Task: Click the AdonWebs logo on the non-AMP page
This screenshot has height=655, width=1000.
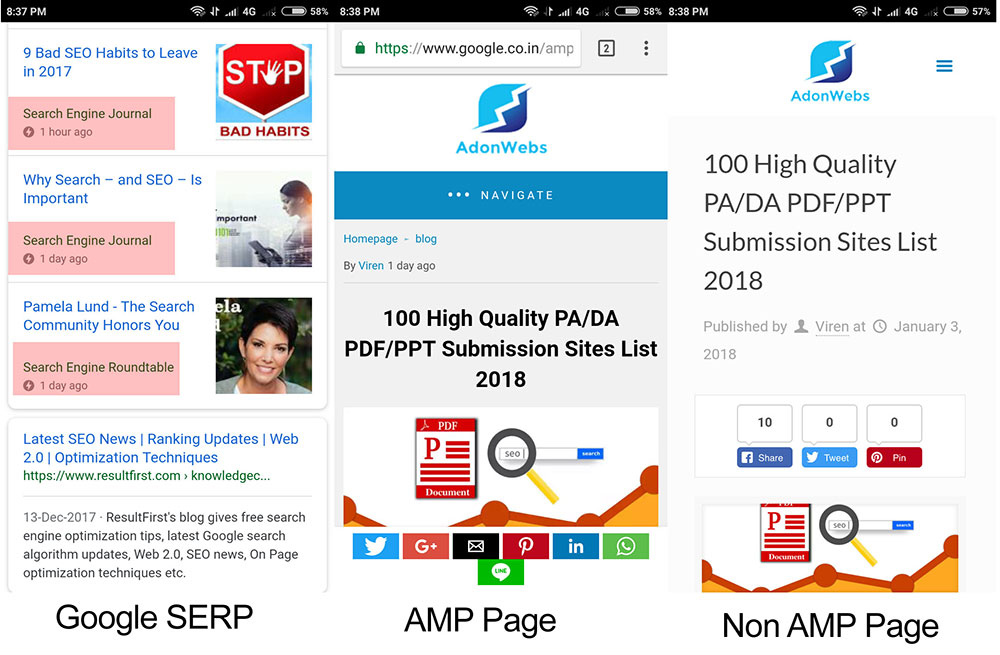Action: coord(830,71)
